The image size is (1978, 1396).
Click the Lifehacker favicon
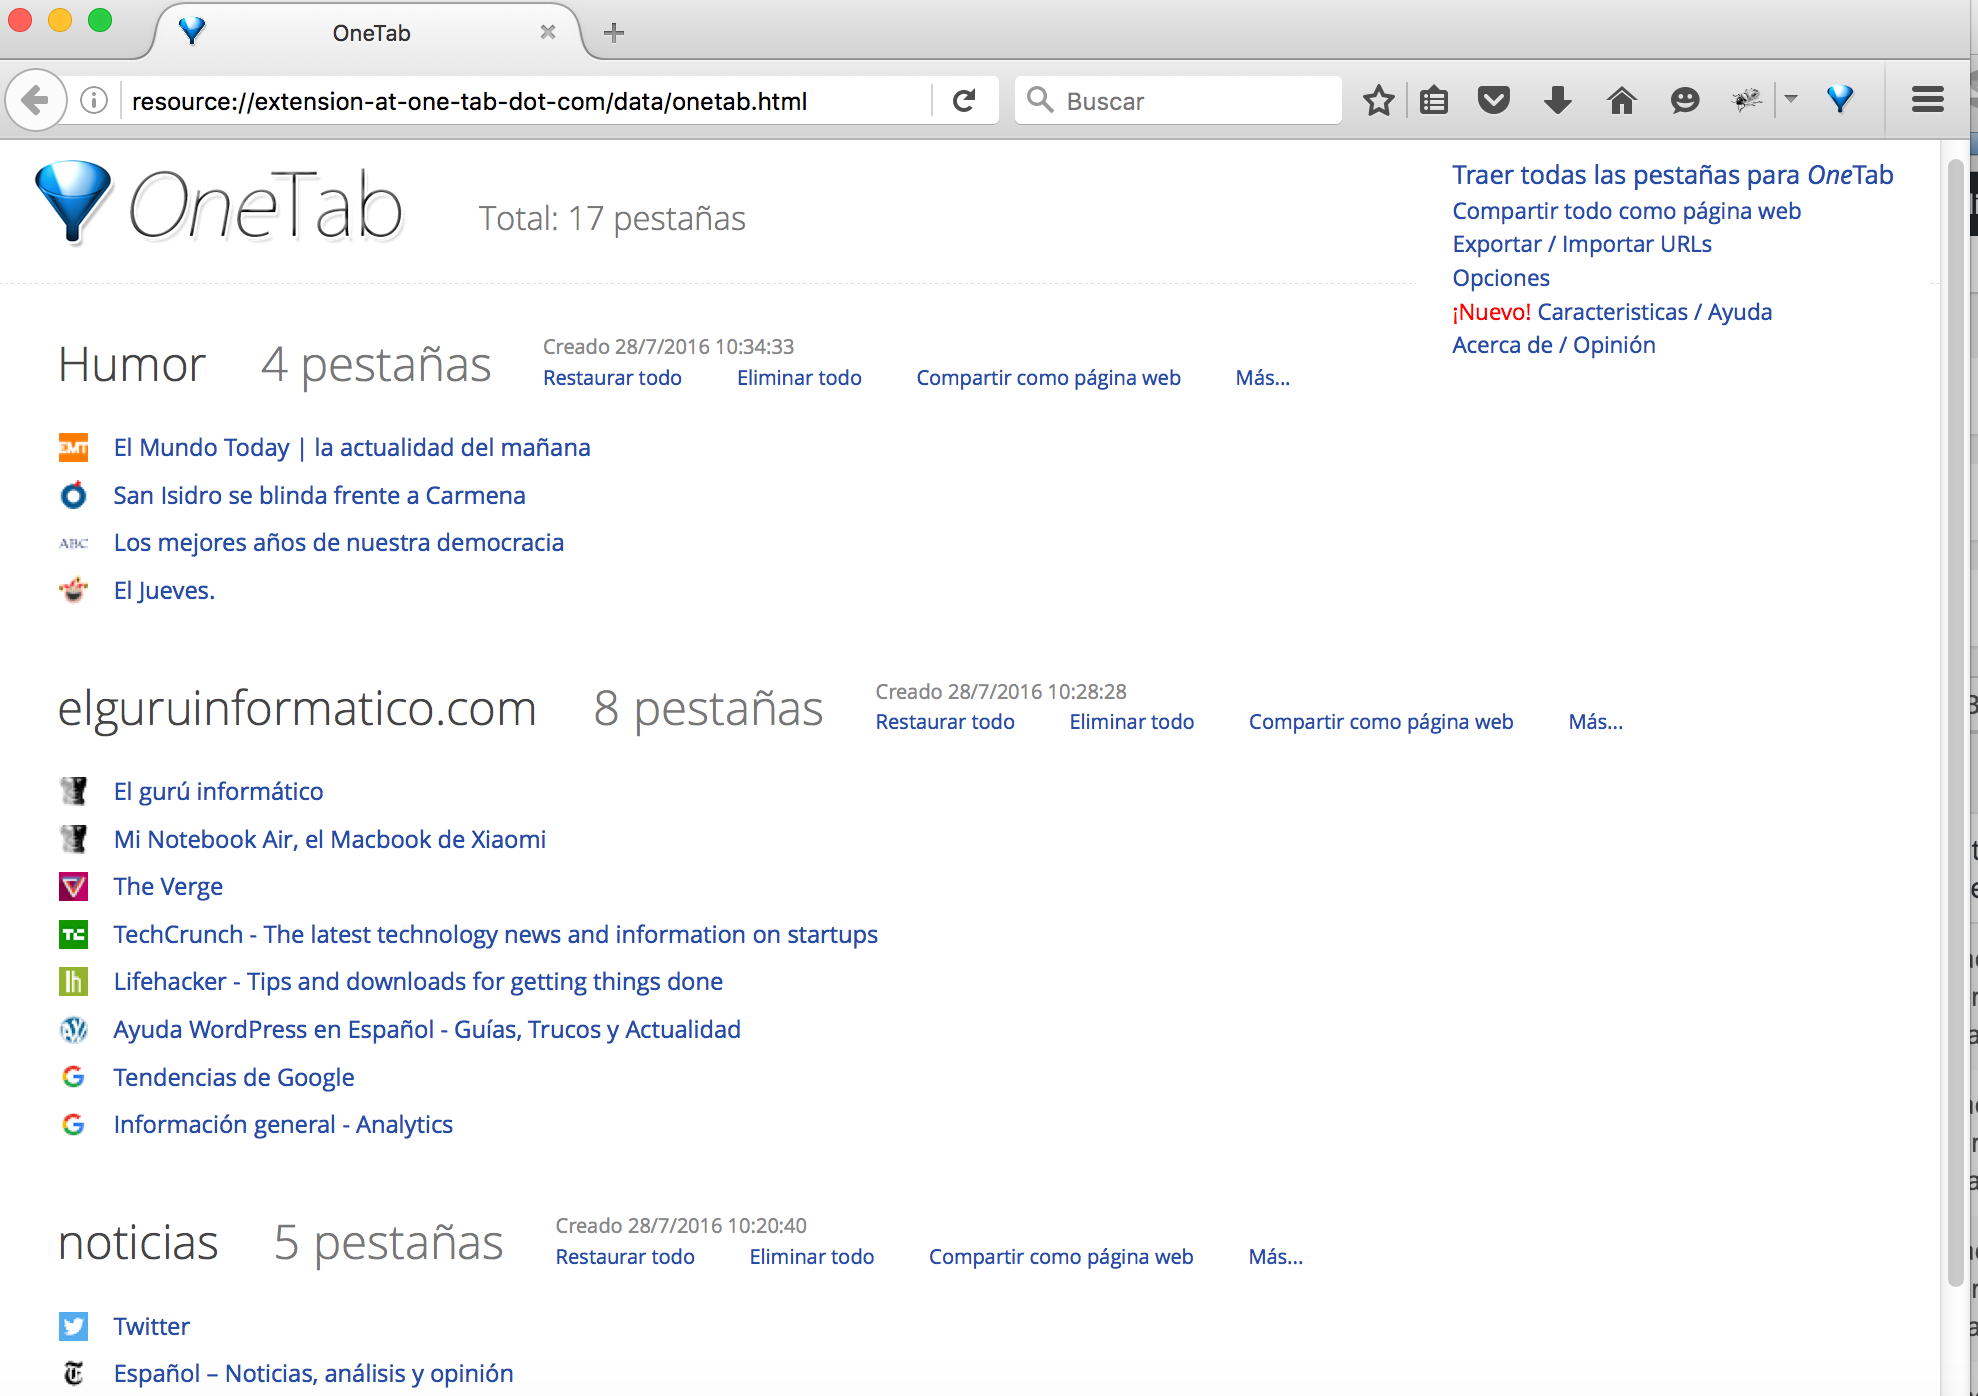[73, 981]
